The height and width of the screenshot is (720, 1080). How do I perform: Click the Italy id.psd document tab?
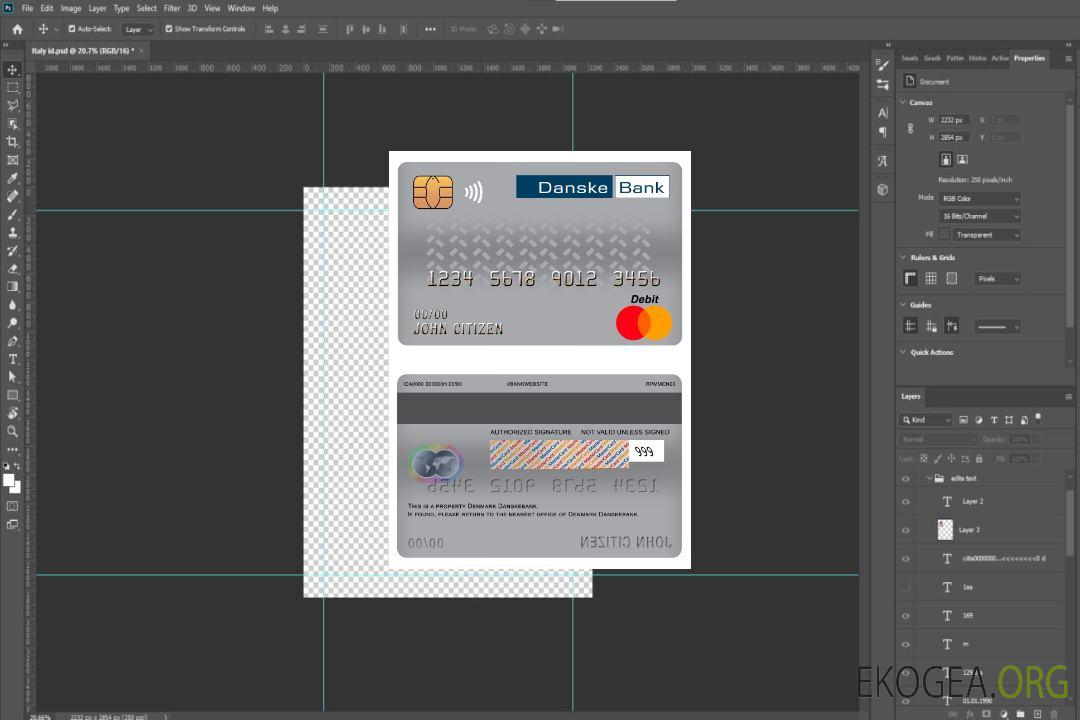tap(82, 50)
